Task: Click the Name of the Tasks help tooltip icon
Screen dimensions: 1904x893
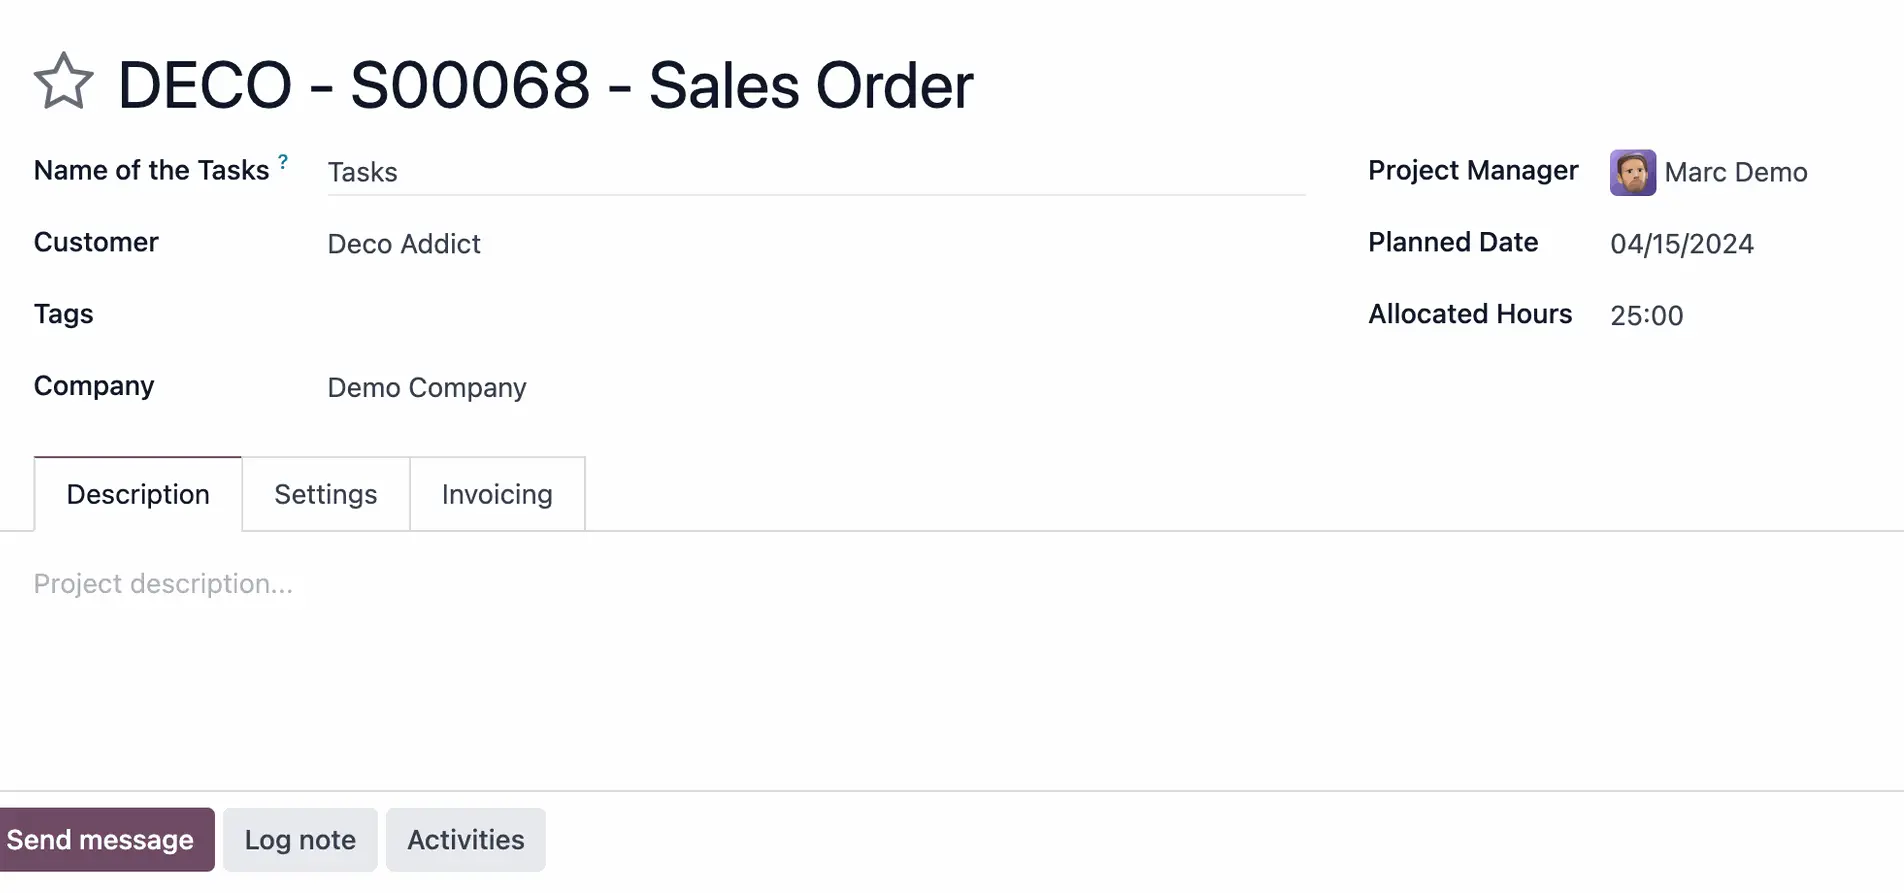Action: pos(283,161)
